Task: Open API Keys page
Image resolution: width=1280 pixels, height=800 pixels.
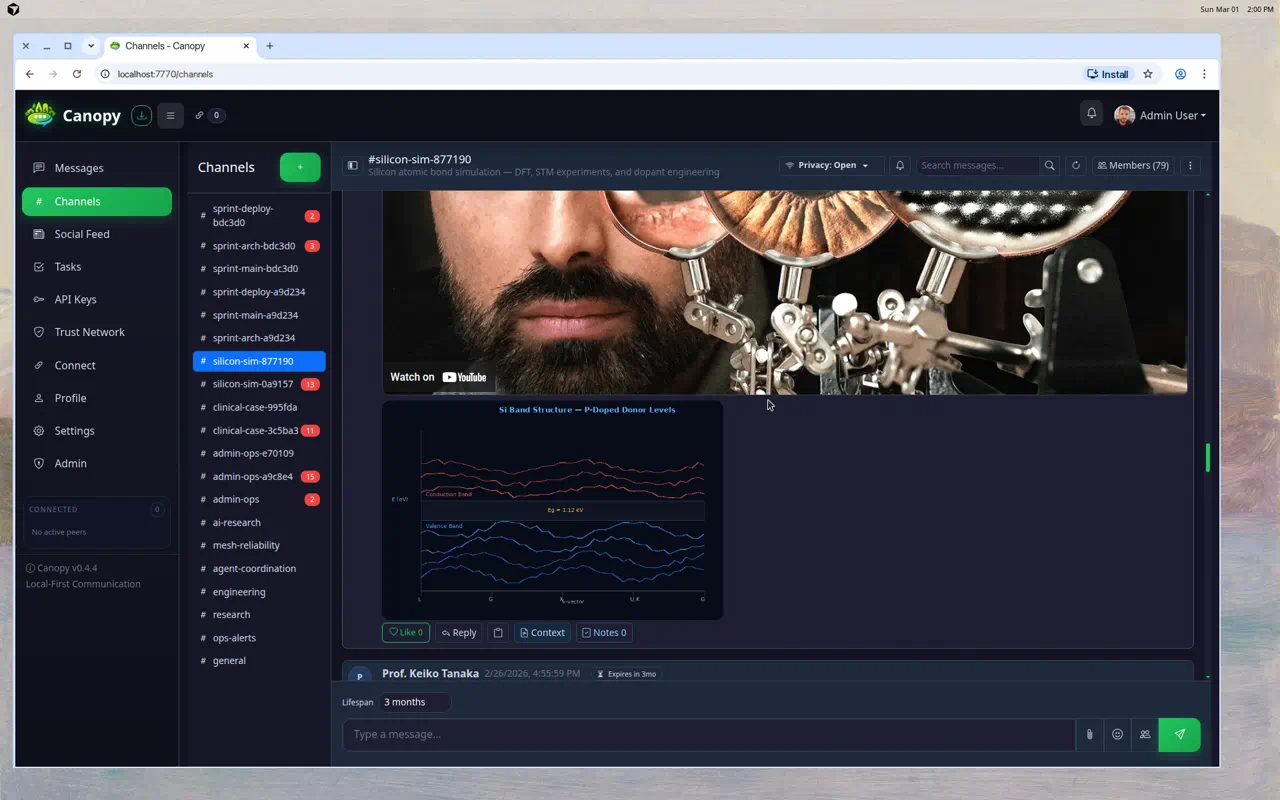Action: point(97,299)
